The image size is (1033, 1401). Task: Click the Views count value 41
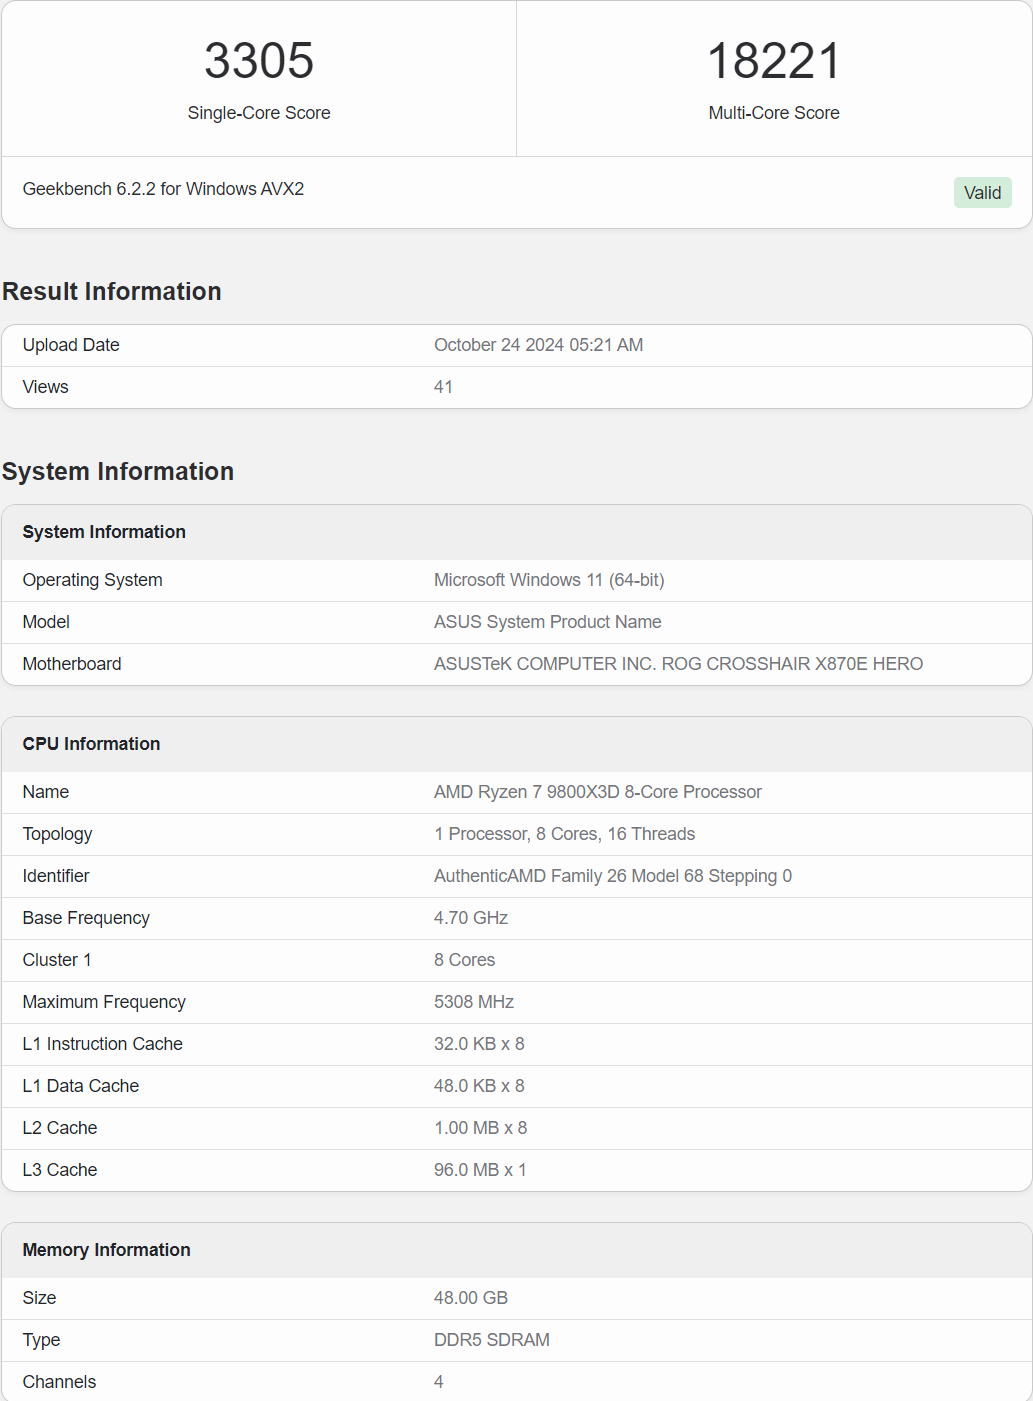[443, 387]
